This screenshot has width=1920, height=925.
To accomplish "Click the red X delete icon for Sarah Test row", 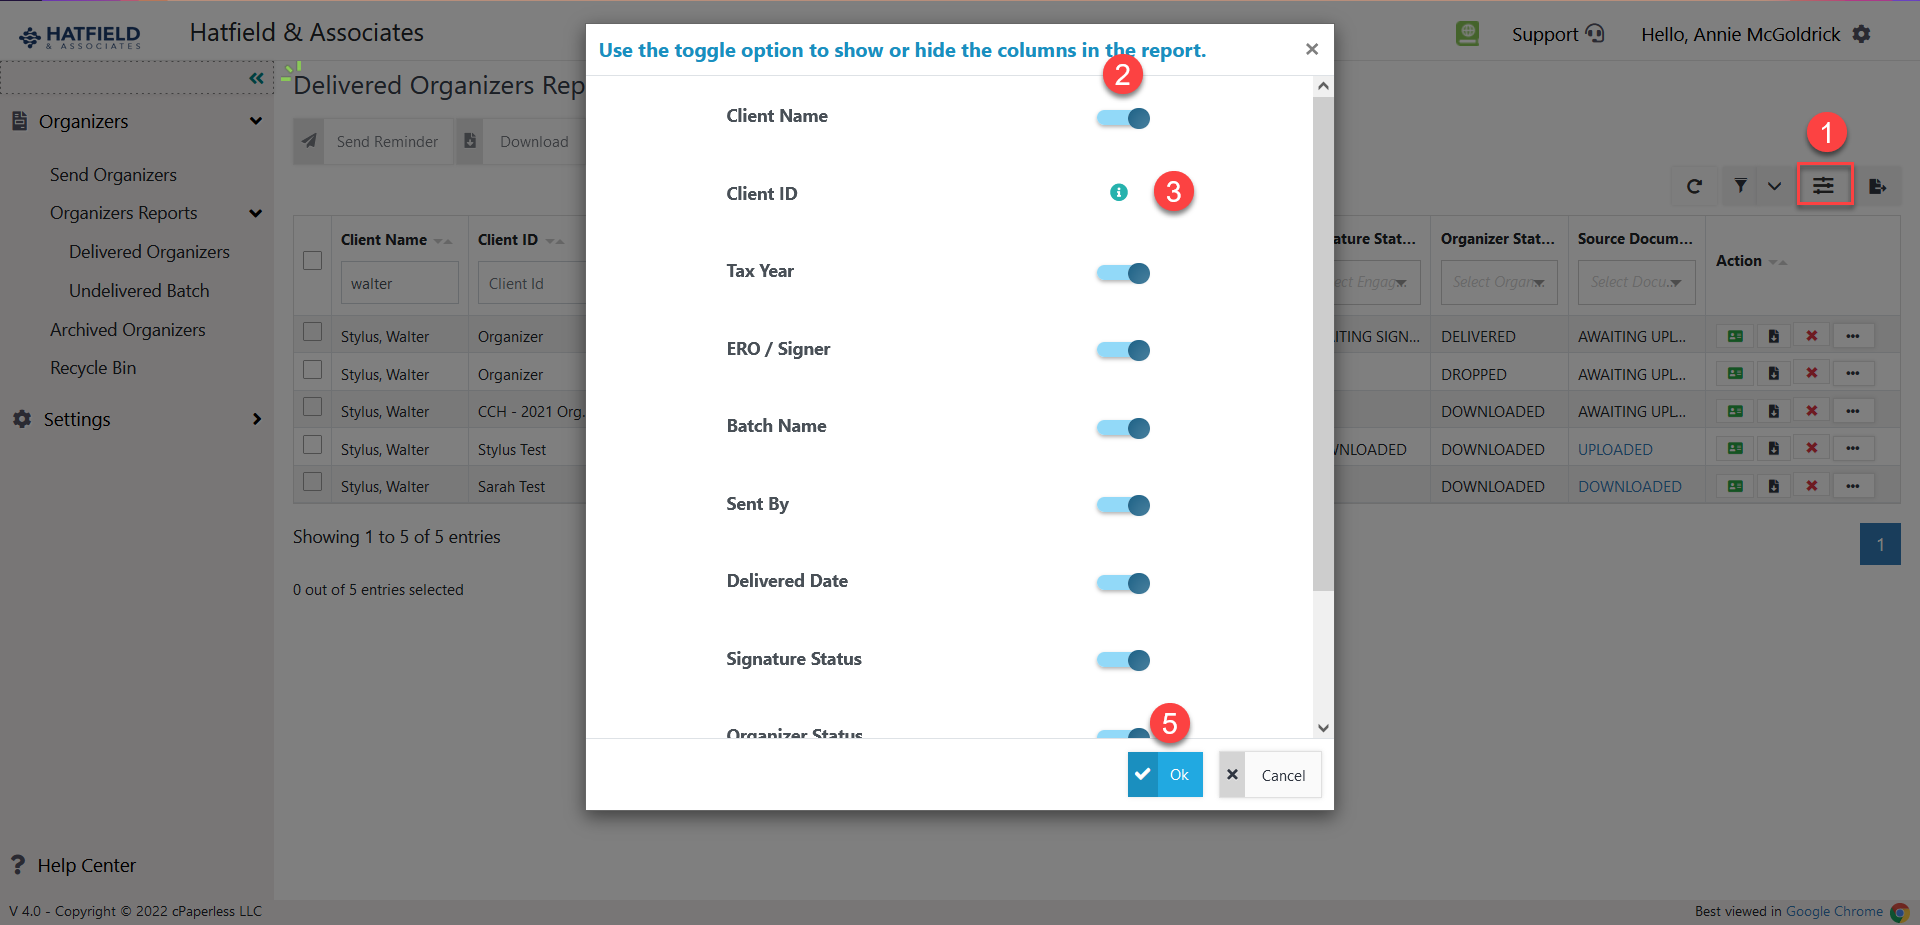I will pyautogui.click(x=1812, y=486).
